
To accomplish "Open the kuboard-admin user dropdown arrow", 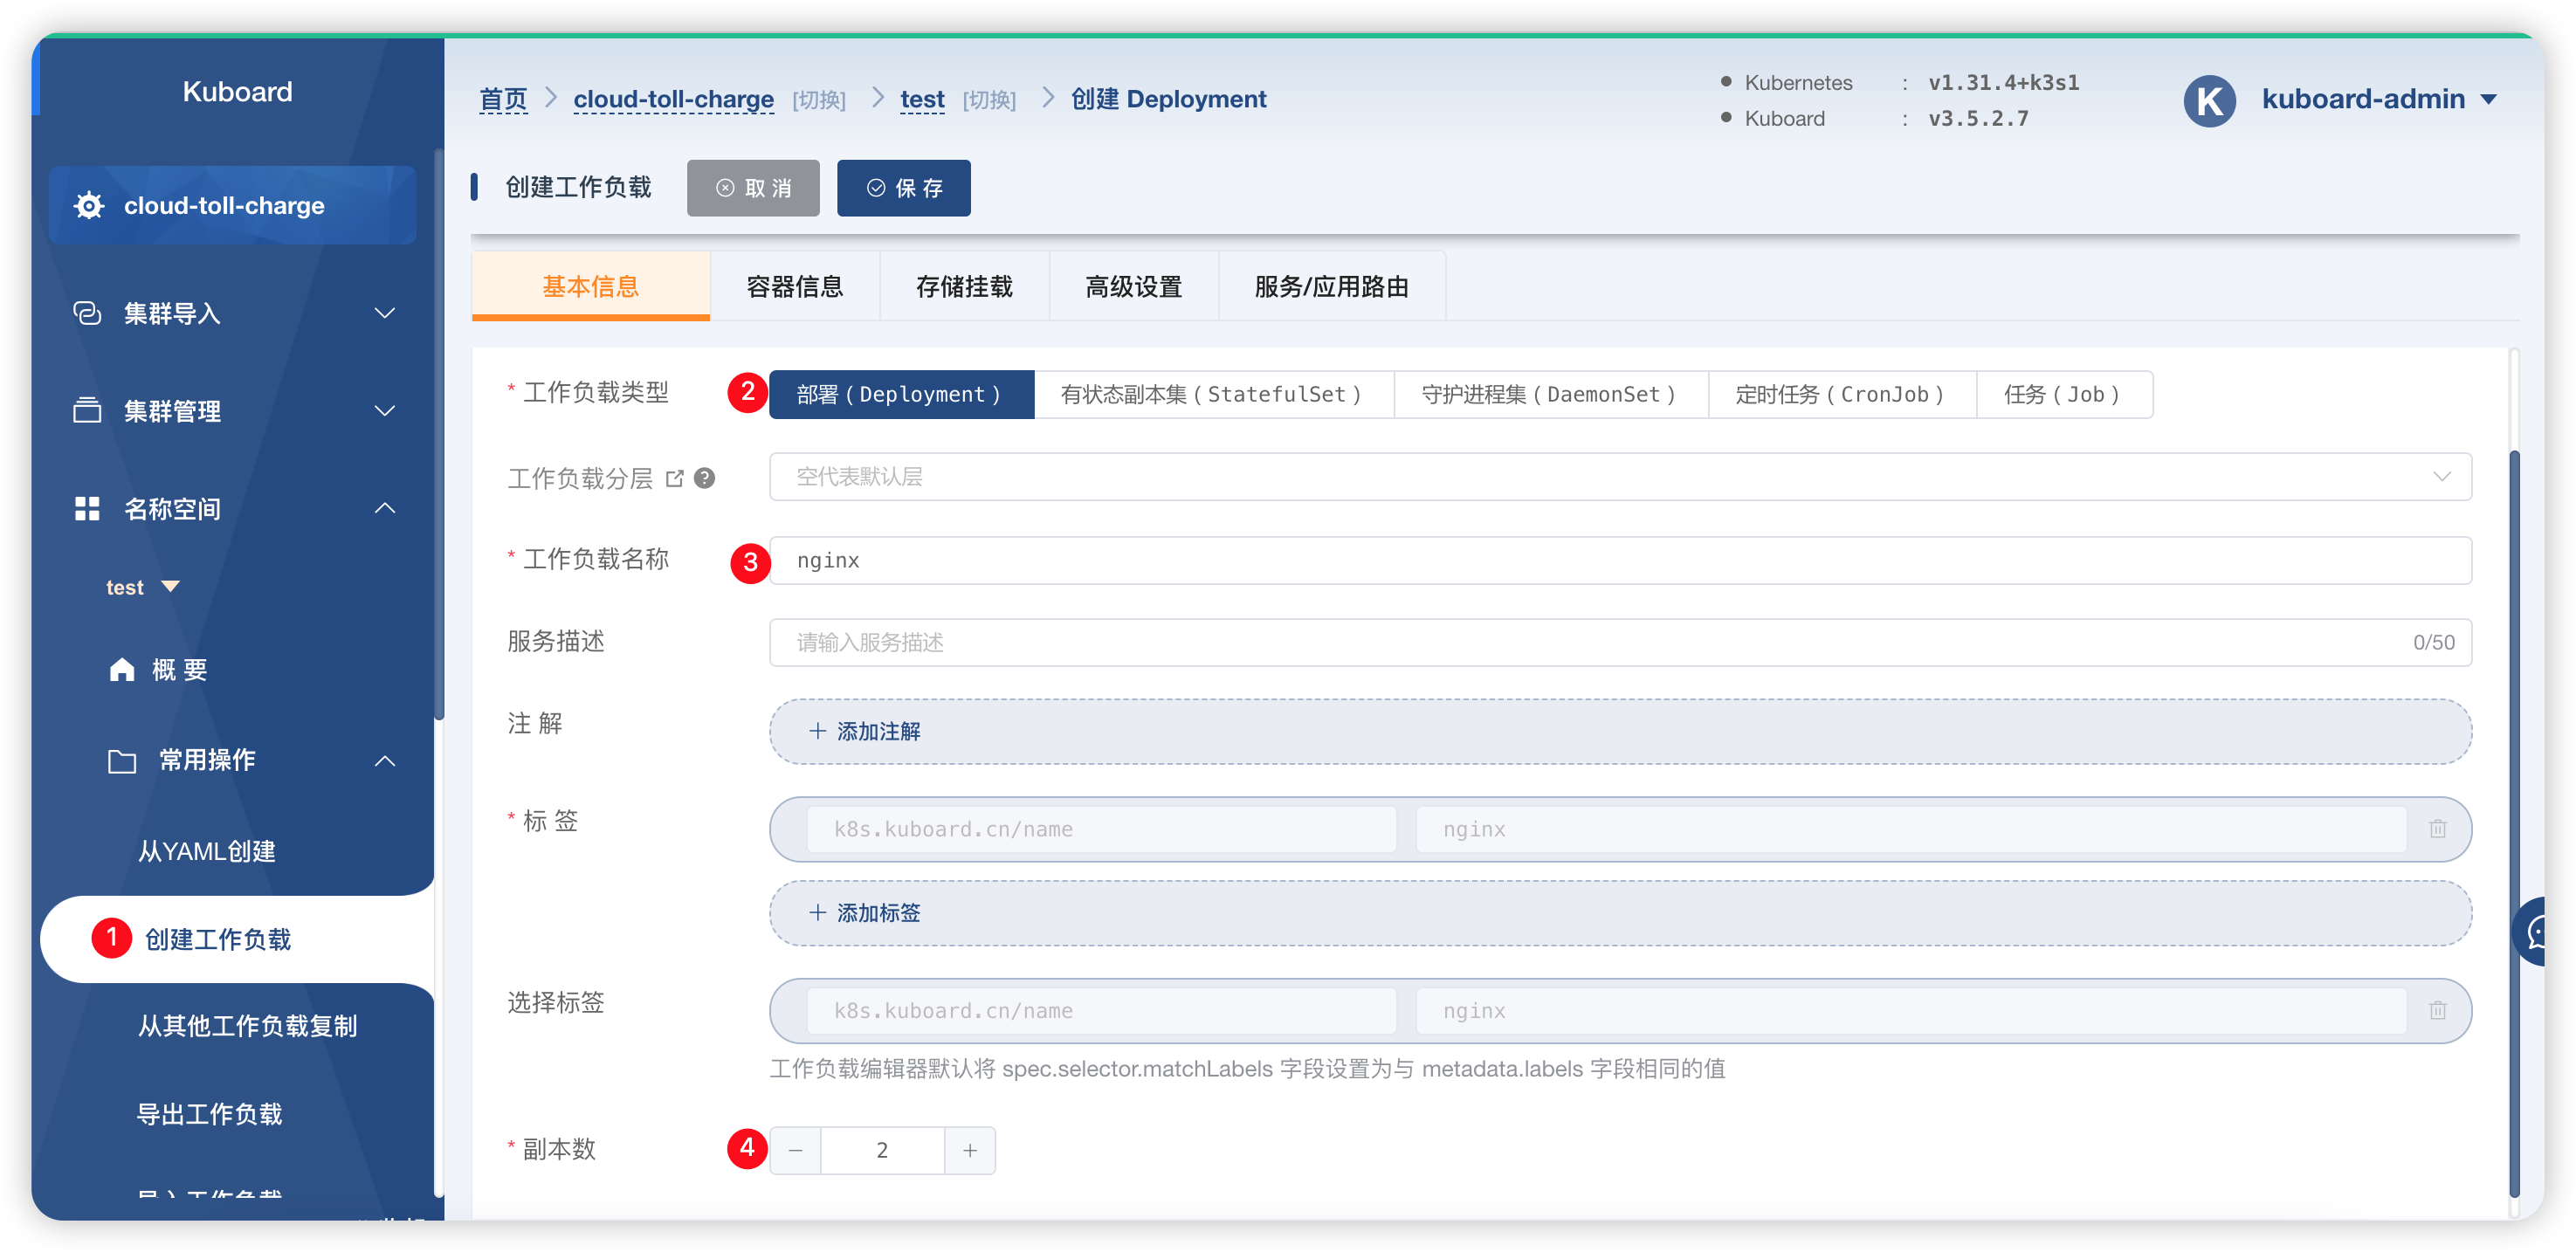I will 2488,99.
